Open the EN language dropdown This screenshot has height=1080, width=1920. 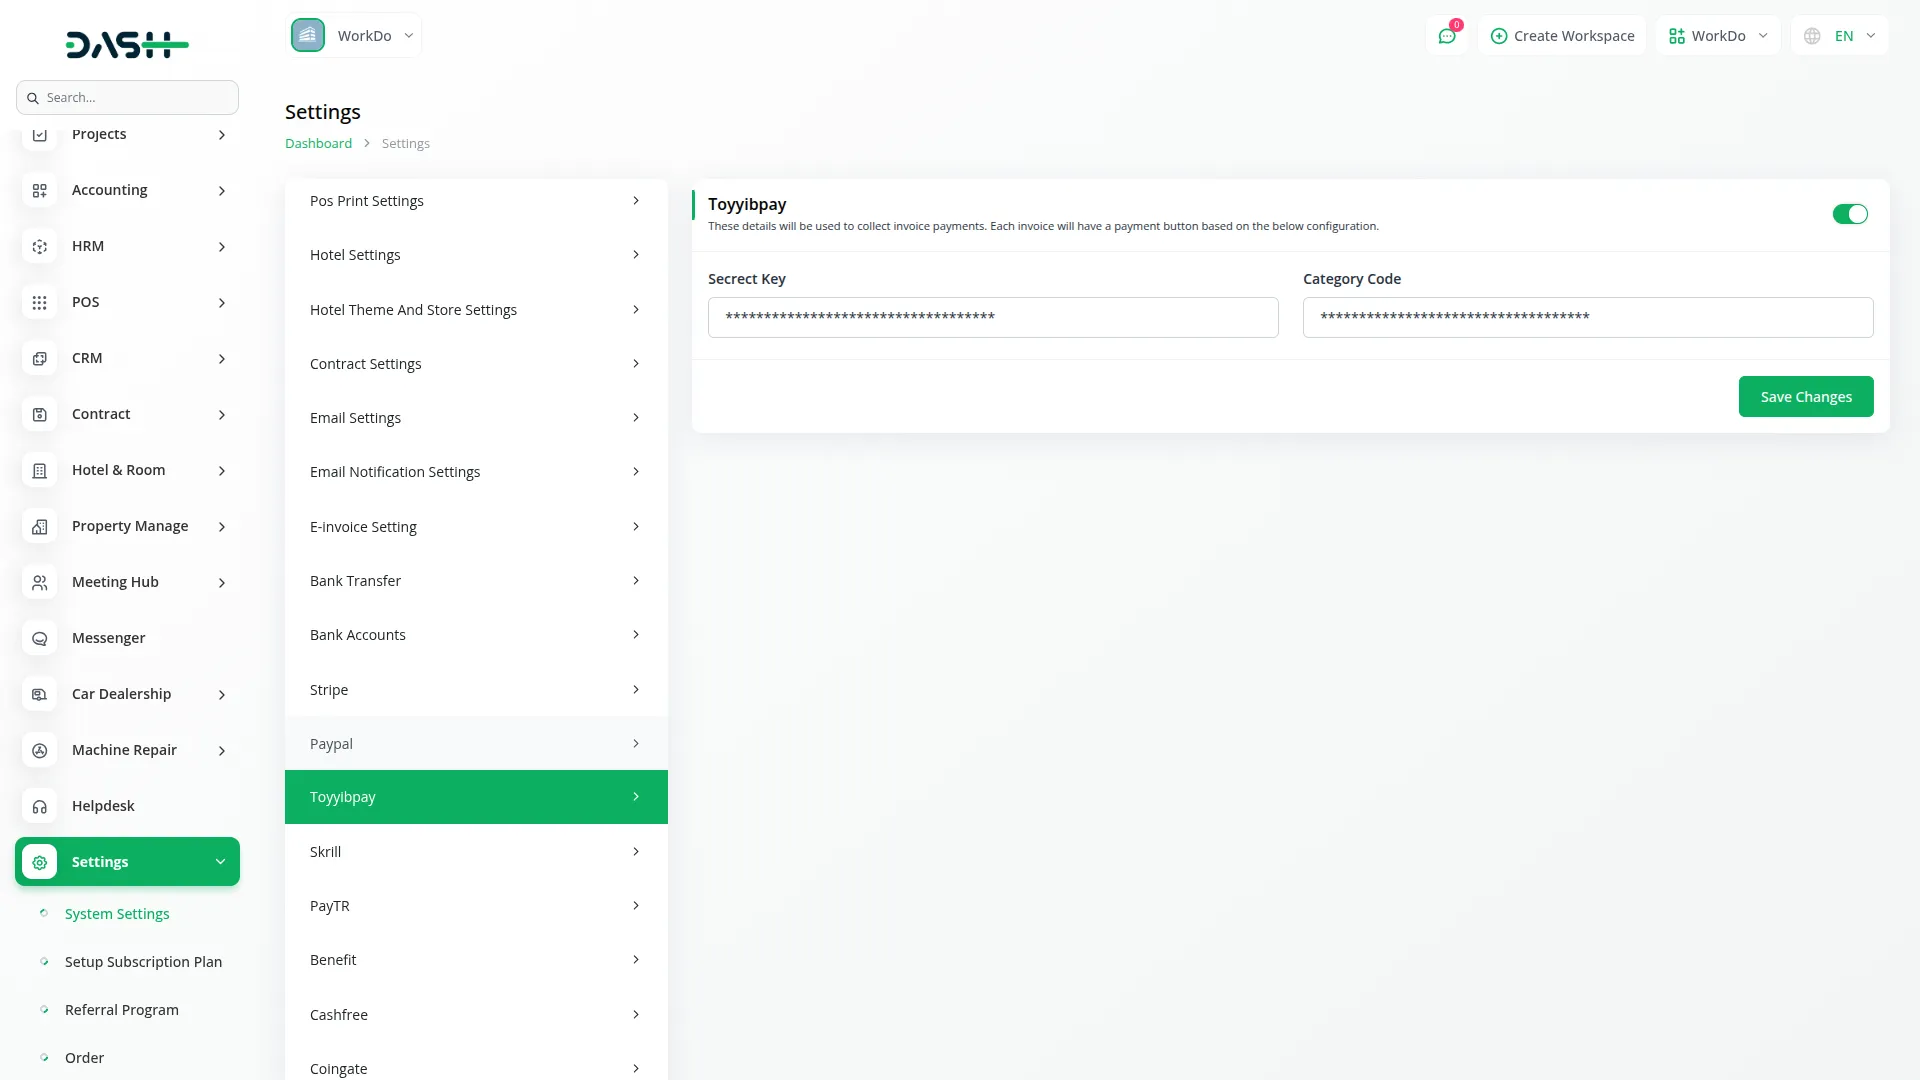(1840, 36)
